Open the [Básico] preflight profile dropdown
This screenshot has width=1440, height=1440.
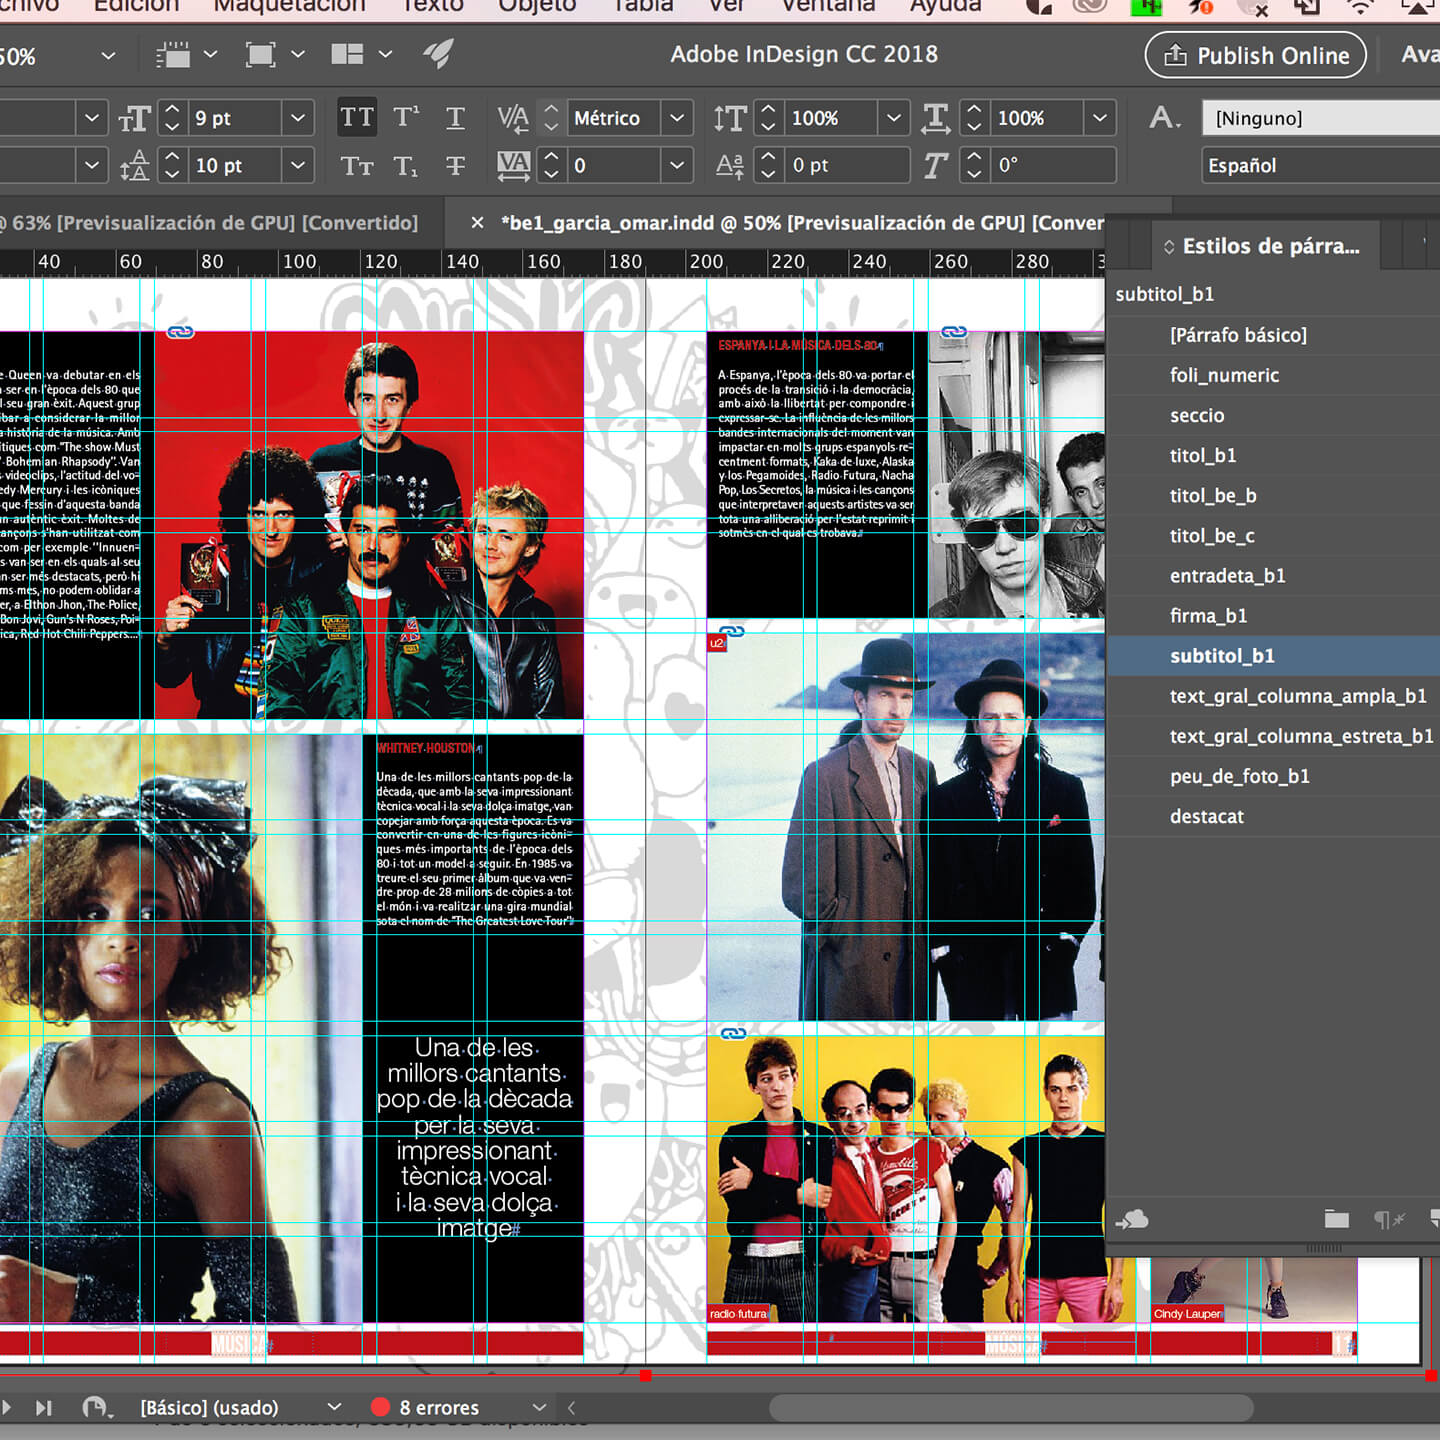click(334, 1407)
